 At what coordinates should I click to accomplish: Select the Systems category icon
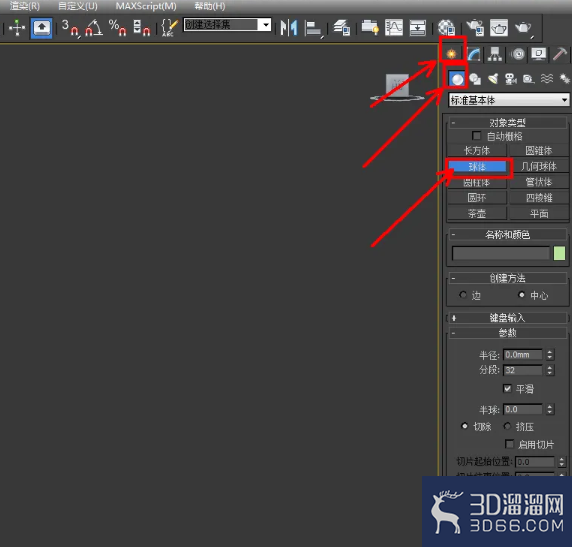tap(564, 79)
